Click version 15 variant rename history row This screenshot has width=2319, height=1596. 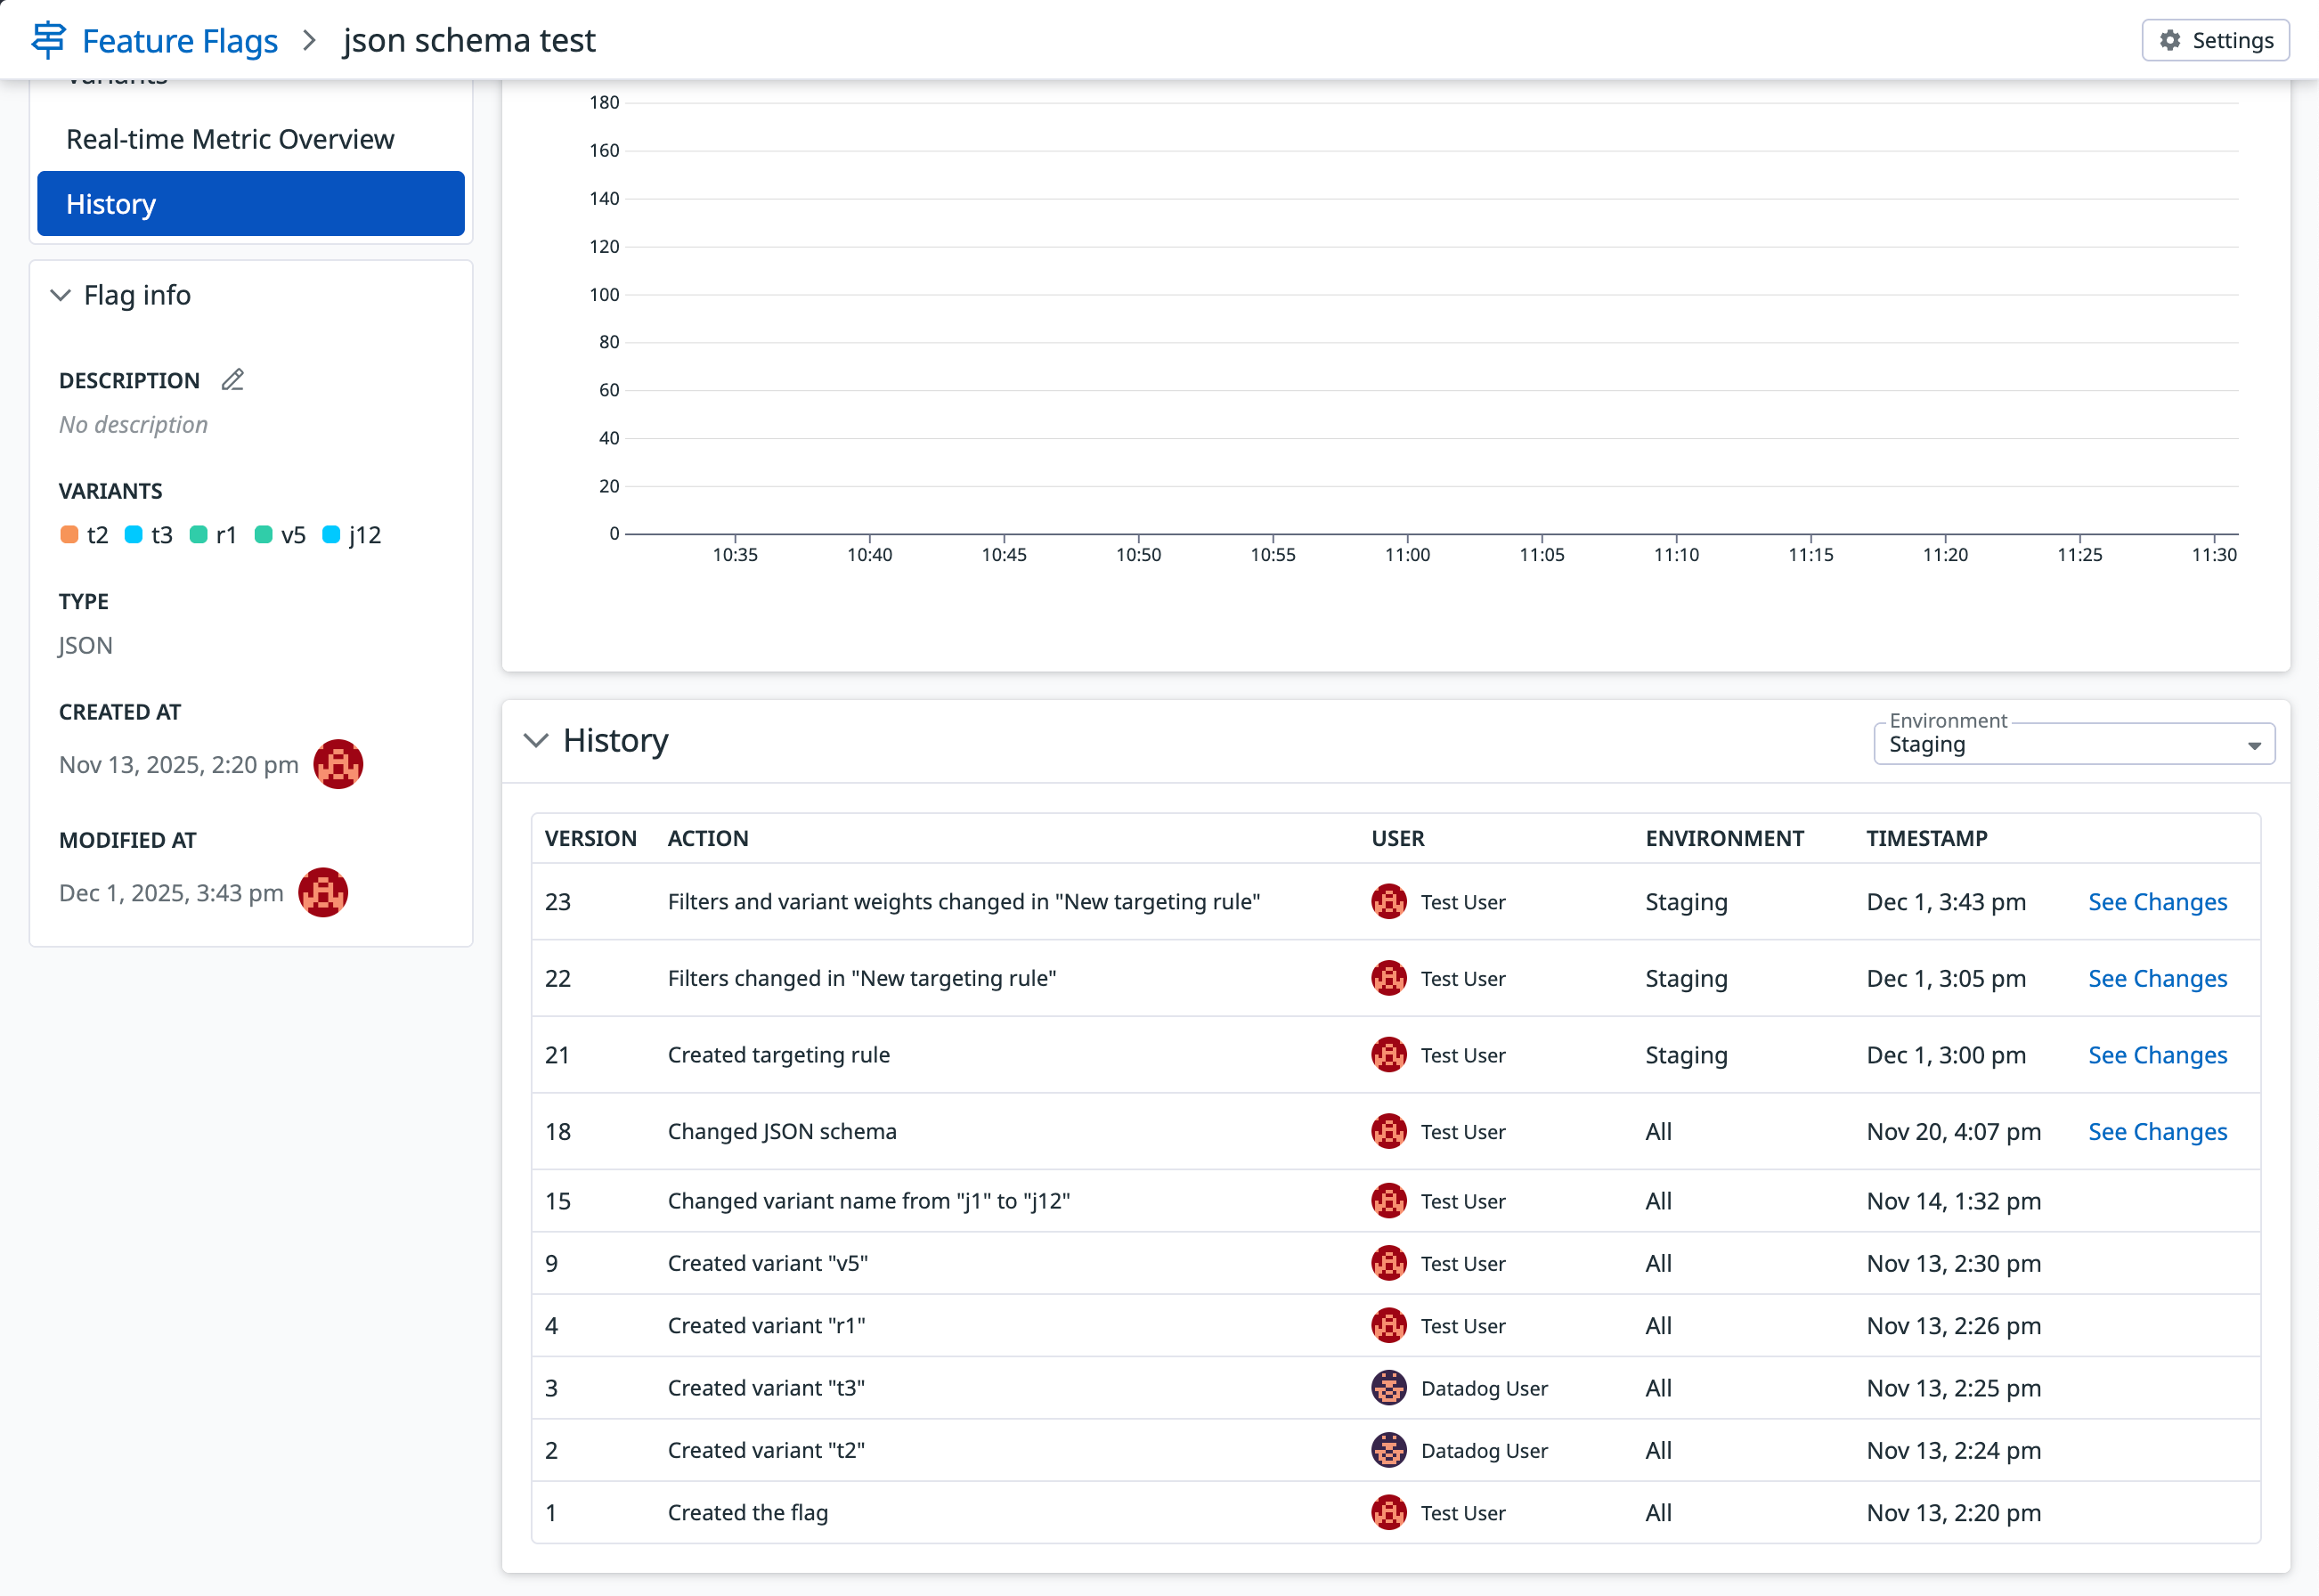tap(868, 1200)
